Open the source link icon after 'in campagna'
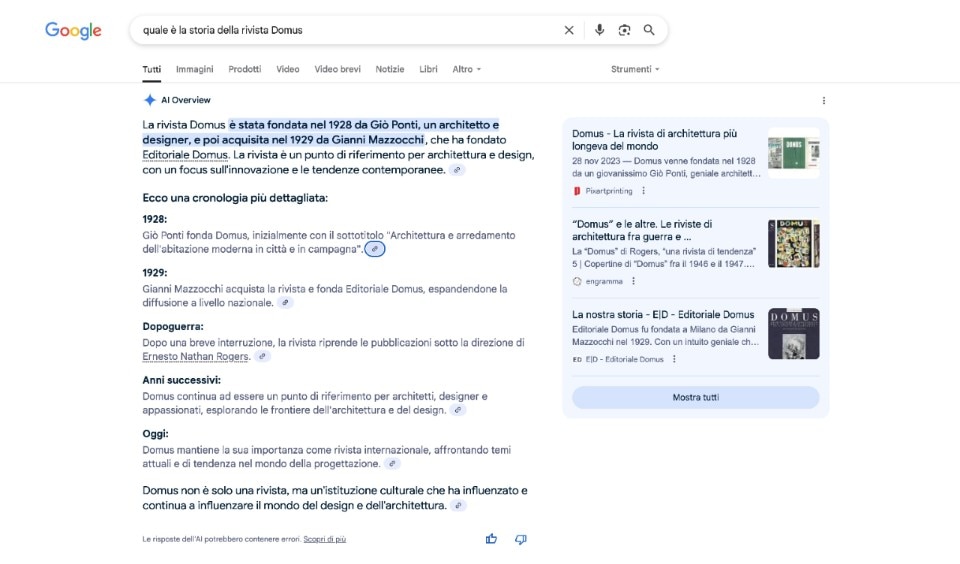Image resolution: width=960 pixels, height=564 pixels. (x=375, y=249)
